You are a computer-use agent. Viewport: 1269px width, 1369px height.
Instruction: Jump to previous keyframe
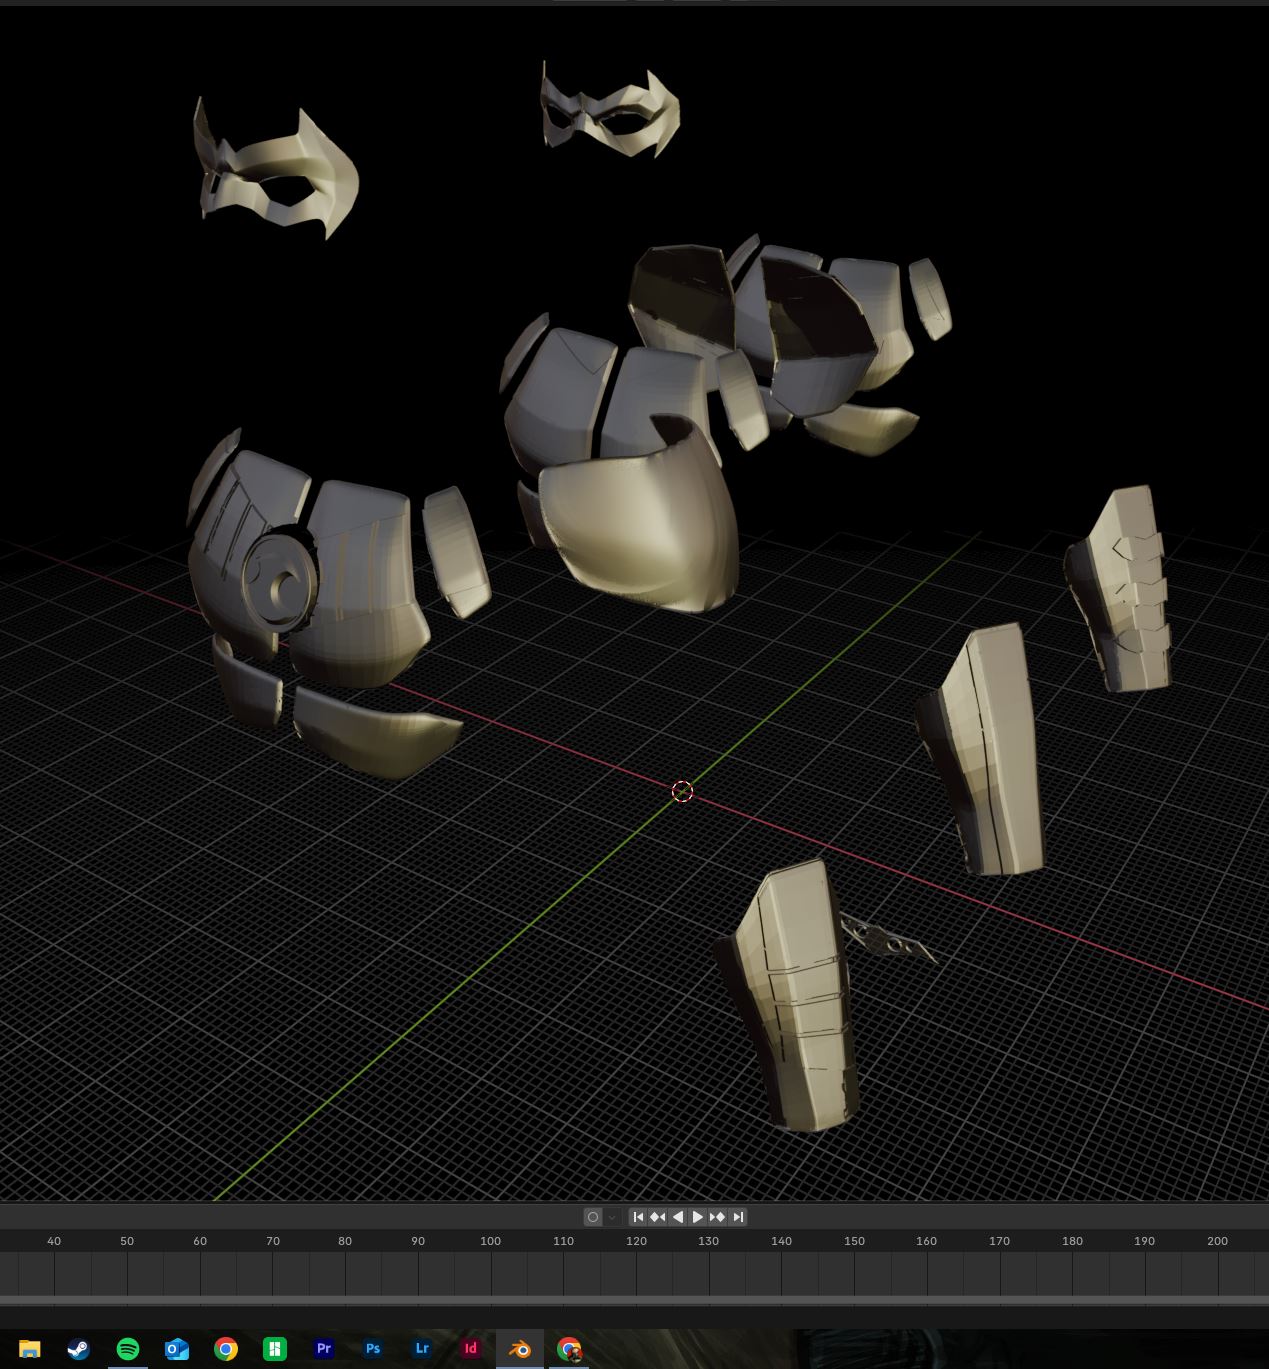point(657,1217)
